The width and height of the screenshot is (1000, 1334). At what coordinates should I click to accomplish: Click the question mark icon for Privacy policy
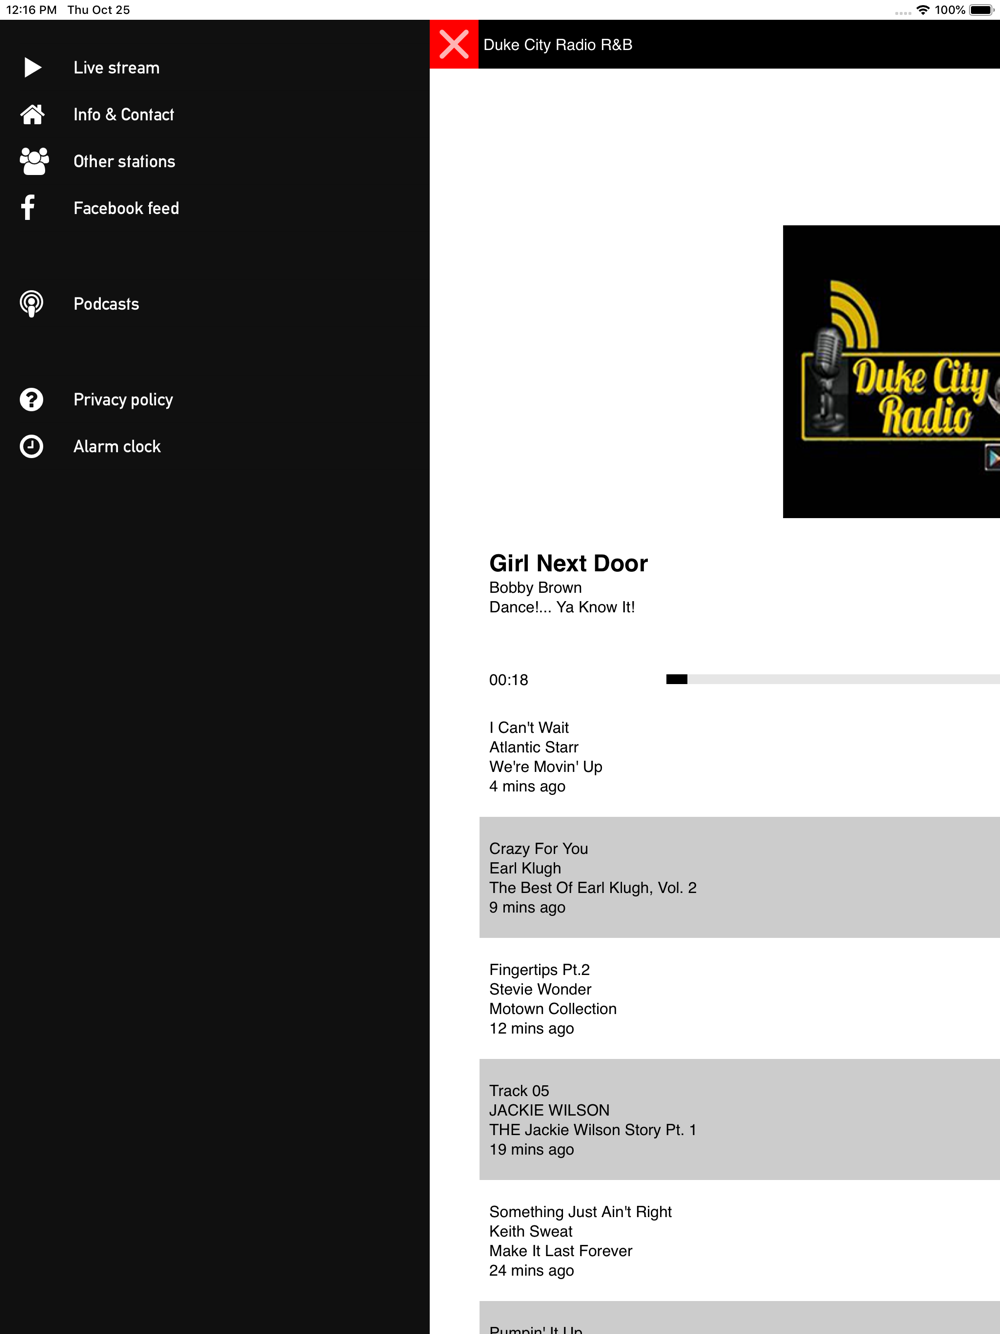[32, 400]
